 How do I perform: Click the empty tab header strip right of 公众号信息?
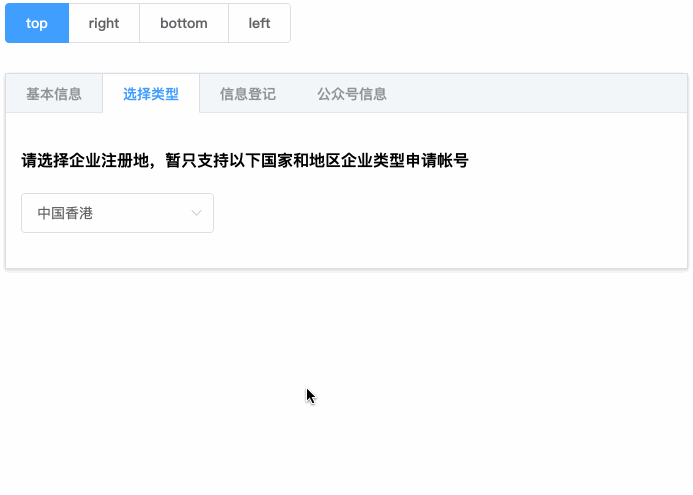click(x=540, y=94)
